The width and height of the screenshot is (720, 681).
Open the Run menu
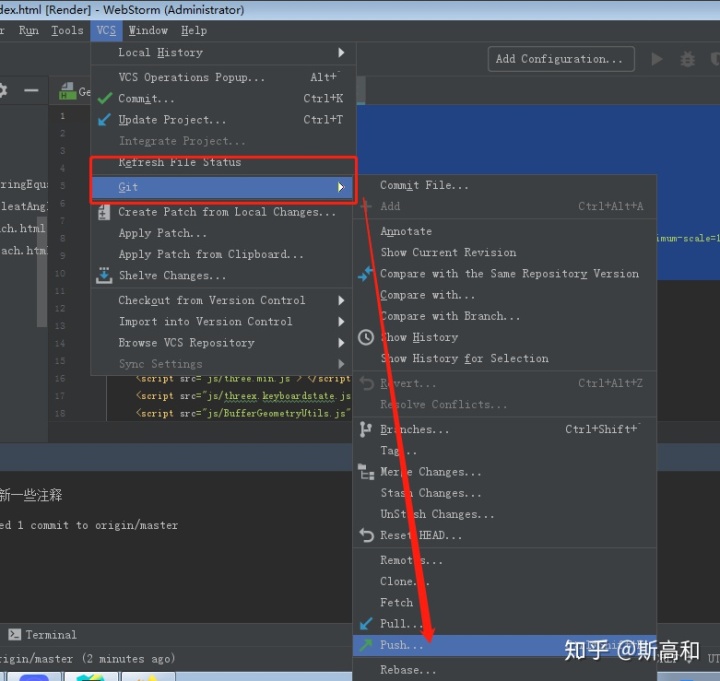(x=28, y=30)
